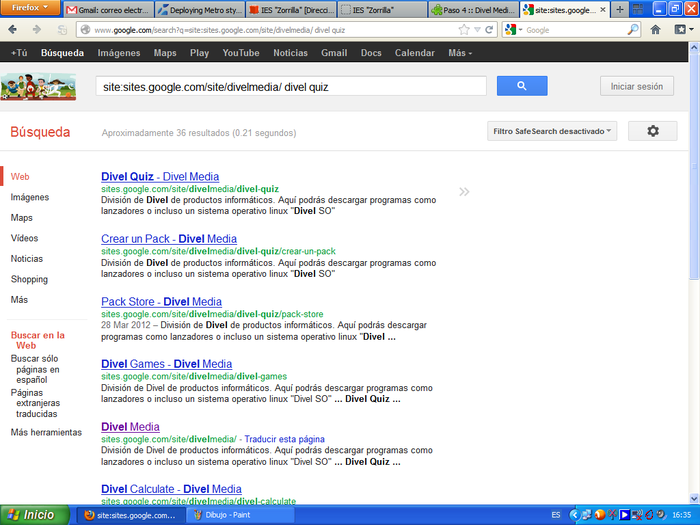This screenshot has width=700, height=525.
Task: Select the Firefox taskbar window entry
Action: (x=131, y=515)
